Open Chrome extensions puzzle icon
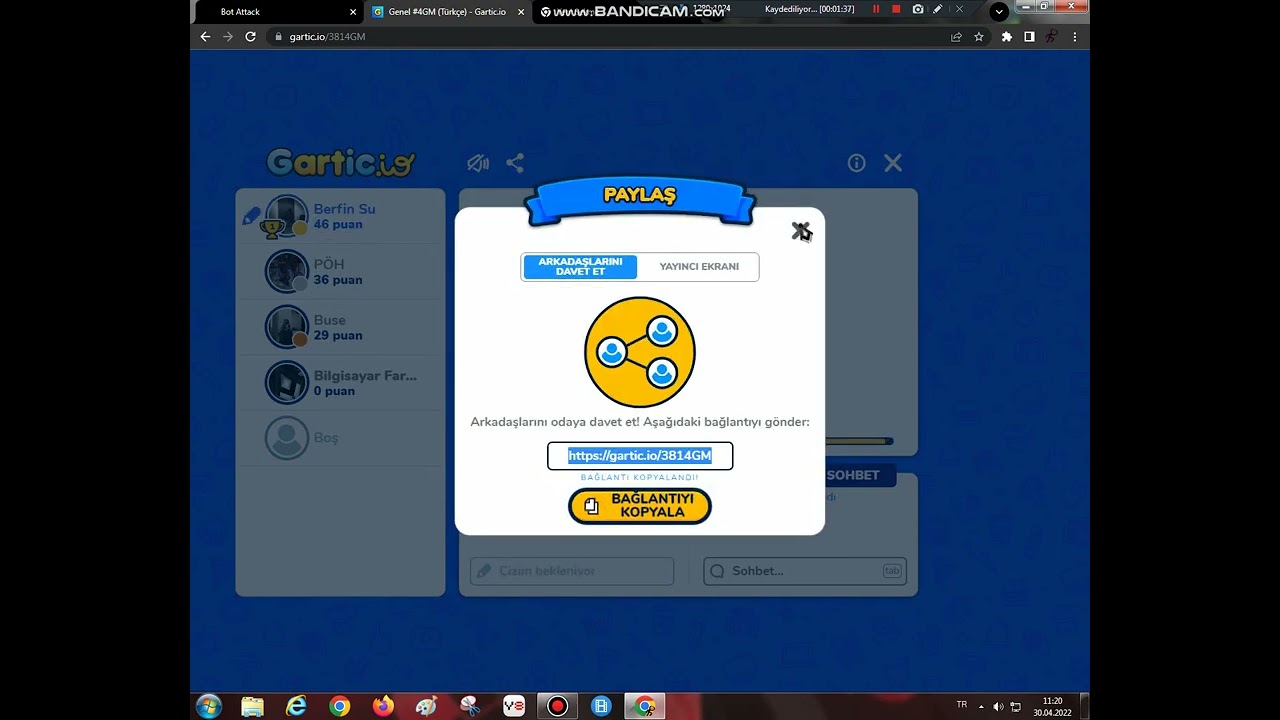The height and width of the screenshot is (720, 1280). (1007, 37)
